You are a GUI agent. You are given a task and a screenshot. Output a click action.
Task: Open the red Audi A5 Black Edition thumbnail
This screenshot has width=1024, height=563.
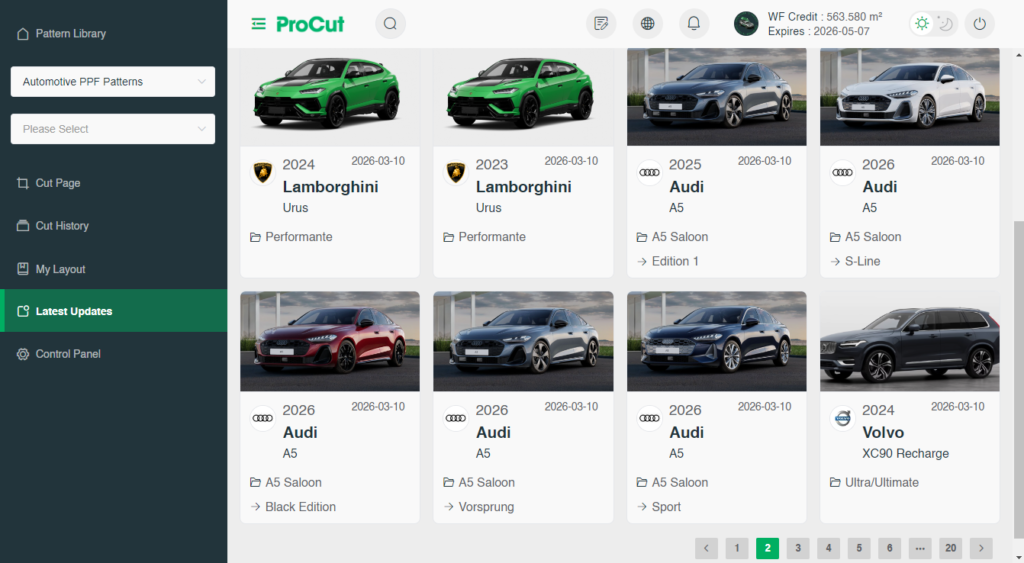coord(330,342)
